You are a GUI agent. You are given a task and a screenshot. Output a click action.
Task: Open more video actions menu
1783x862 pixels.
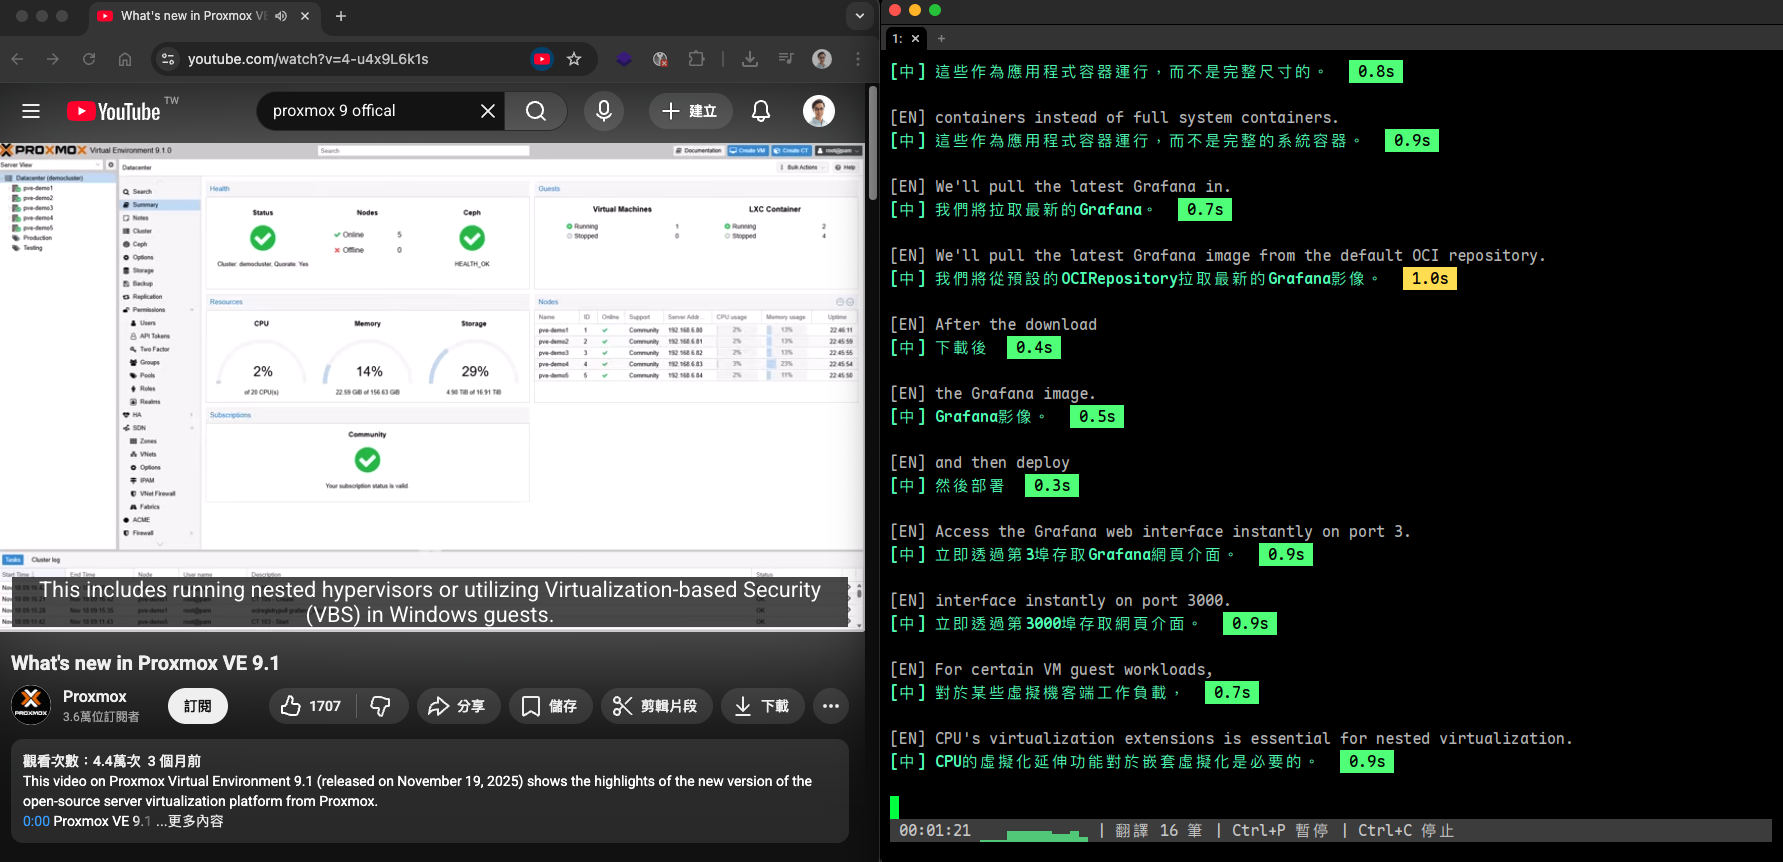pos(831,706)
